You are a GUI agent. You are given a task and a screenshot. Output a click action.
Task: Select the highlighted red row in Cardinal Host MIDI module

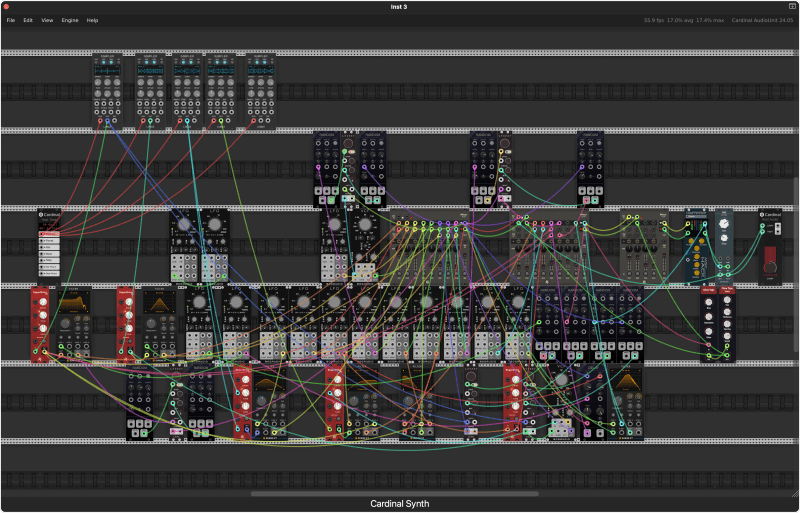(x=50, y=234)
